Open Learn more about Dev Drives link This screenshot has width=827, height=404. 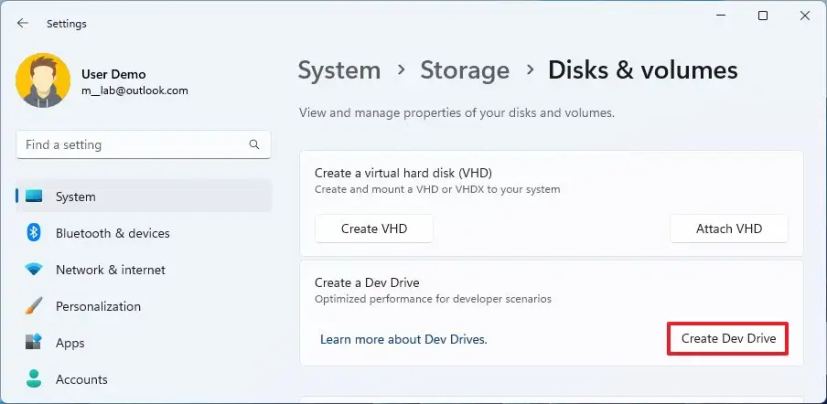tap(403, 339)
